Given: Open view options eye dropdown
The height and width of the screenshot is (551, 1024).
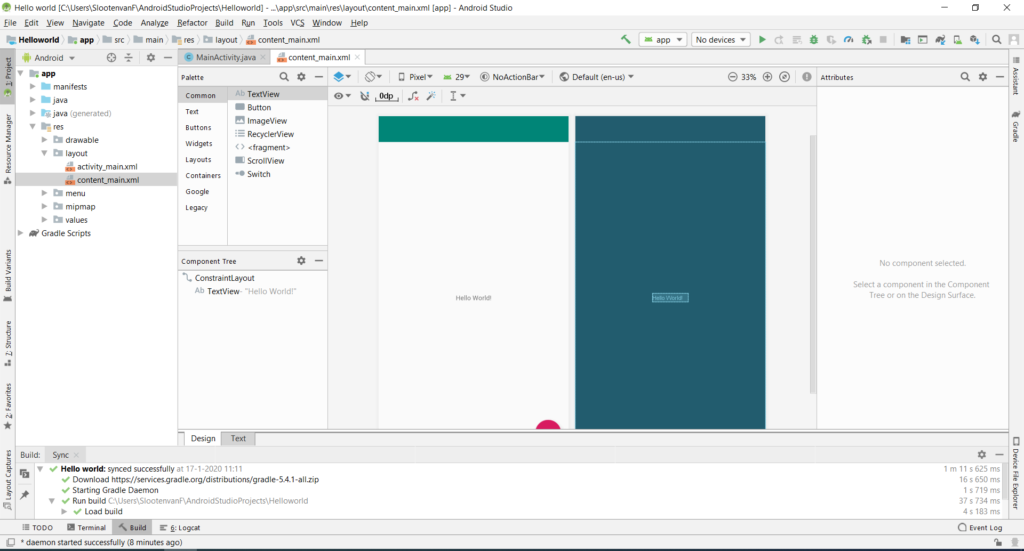Looking at the screenshot, I should coord(342,96).
